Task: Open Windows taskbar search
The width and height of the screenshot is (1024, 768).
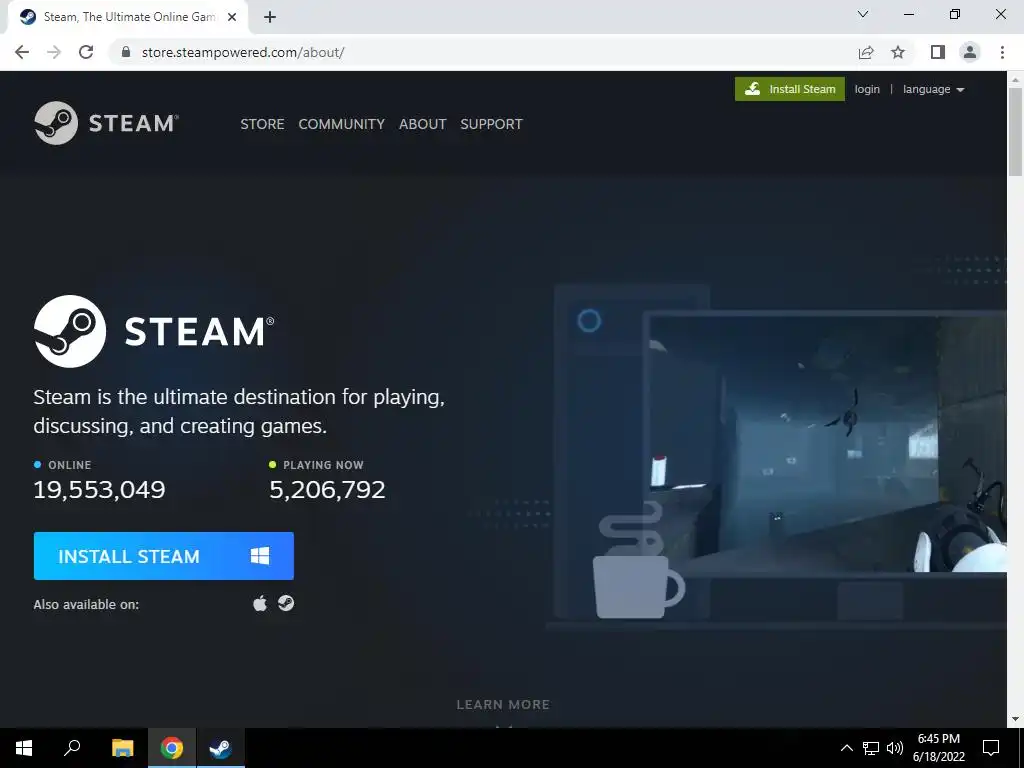Action: (x=72, y=748)
